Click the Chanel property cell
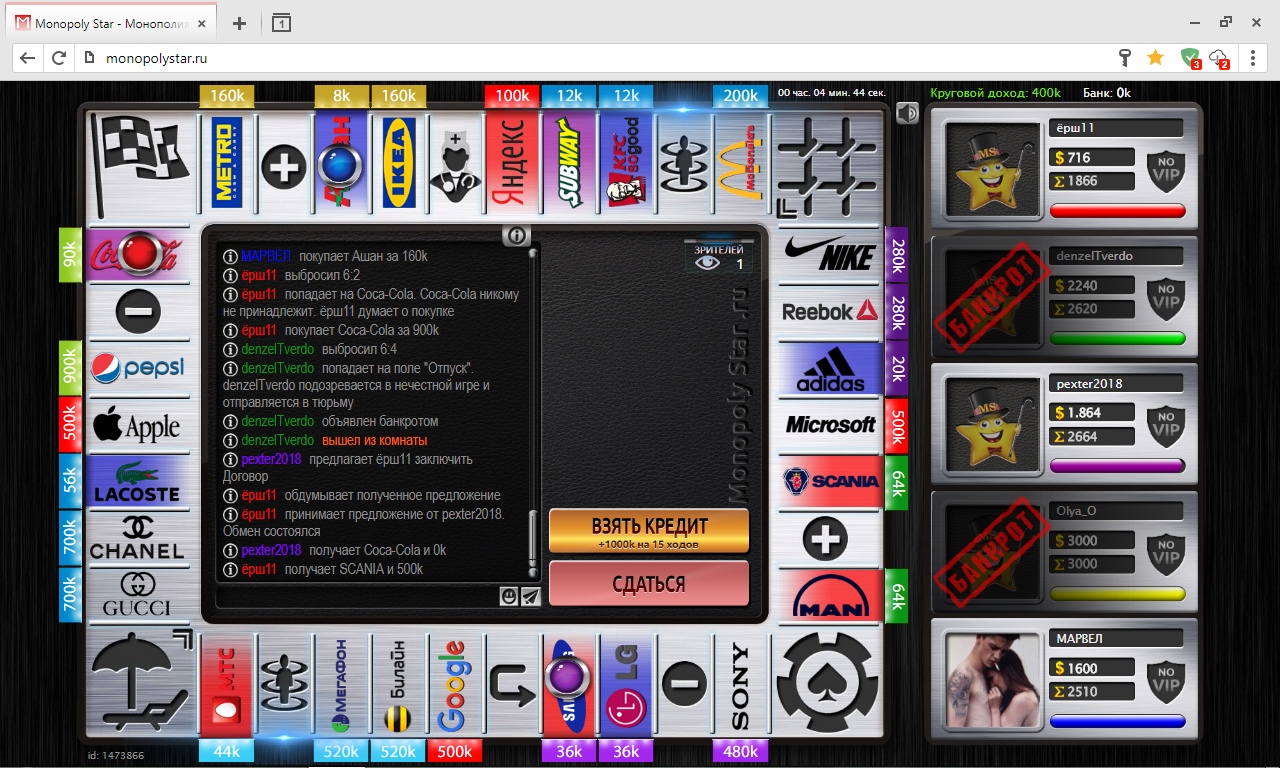 pos(138,539)
